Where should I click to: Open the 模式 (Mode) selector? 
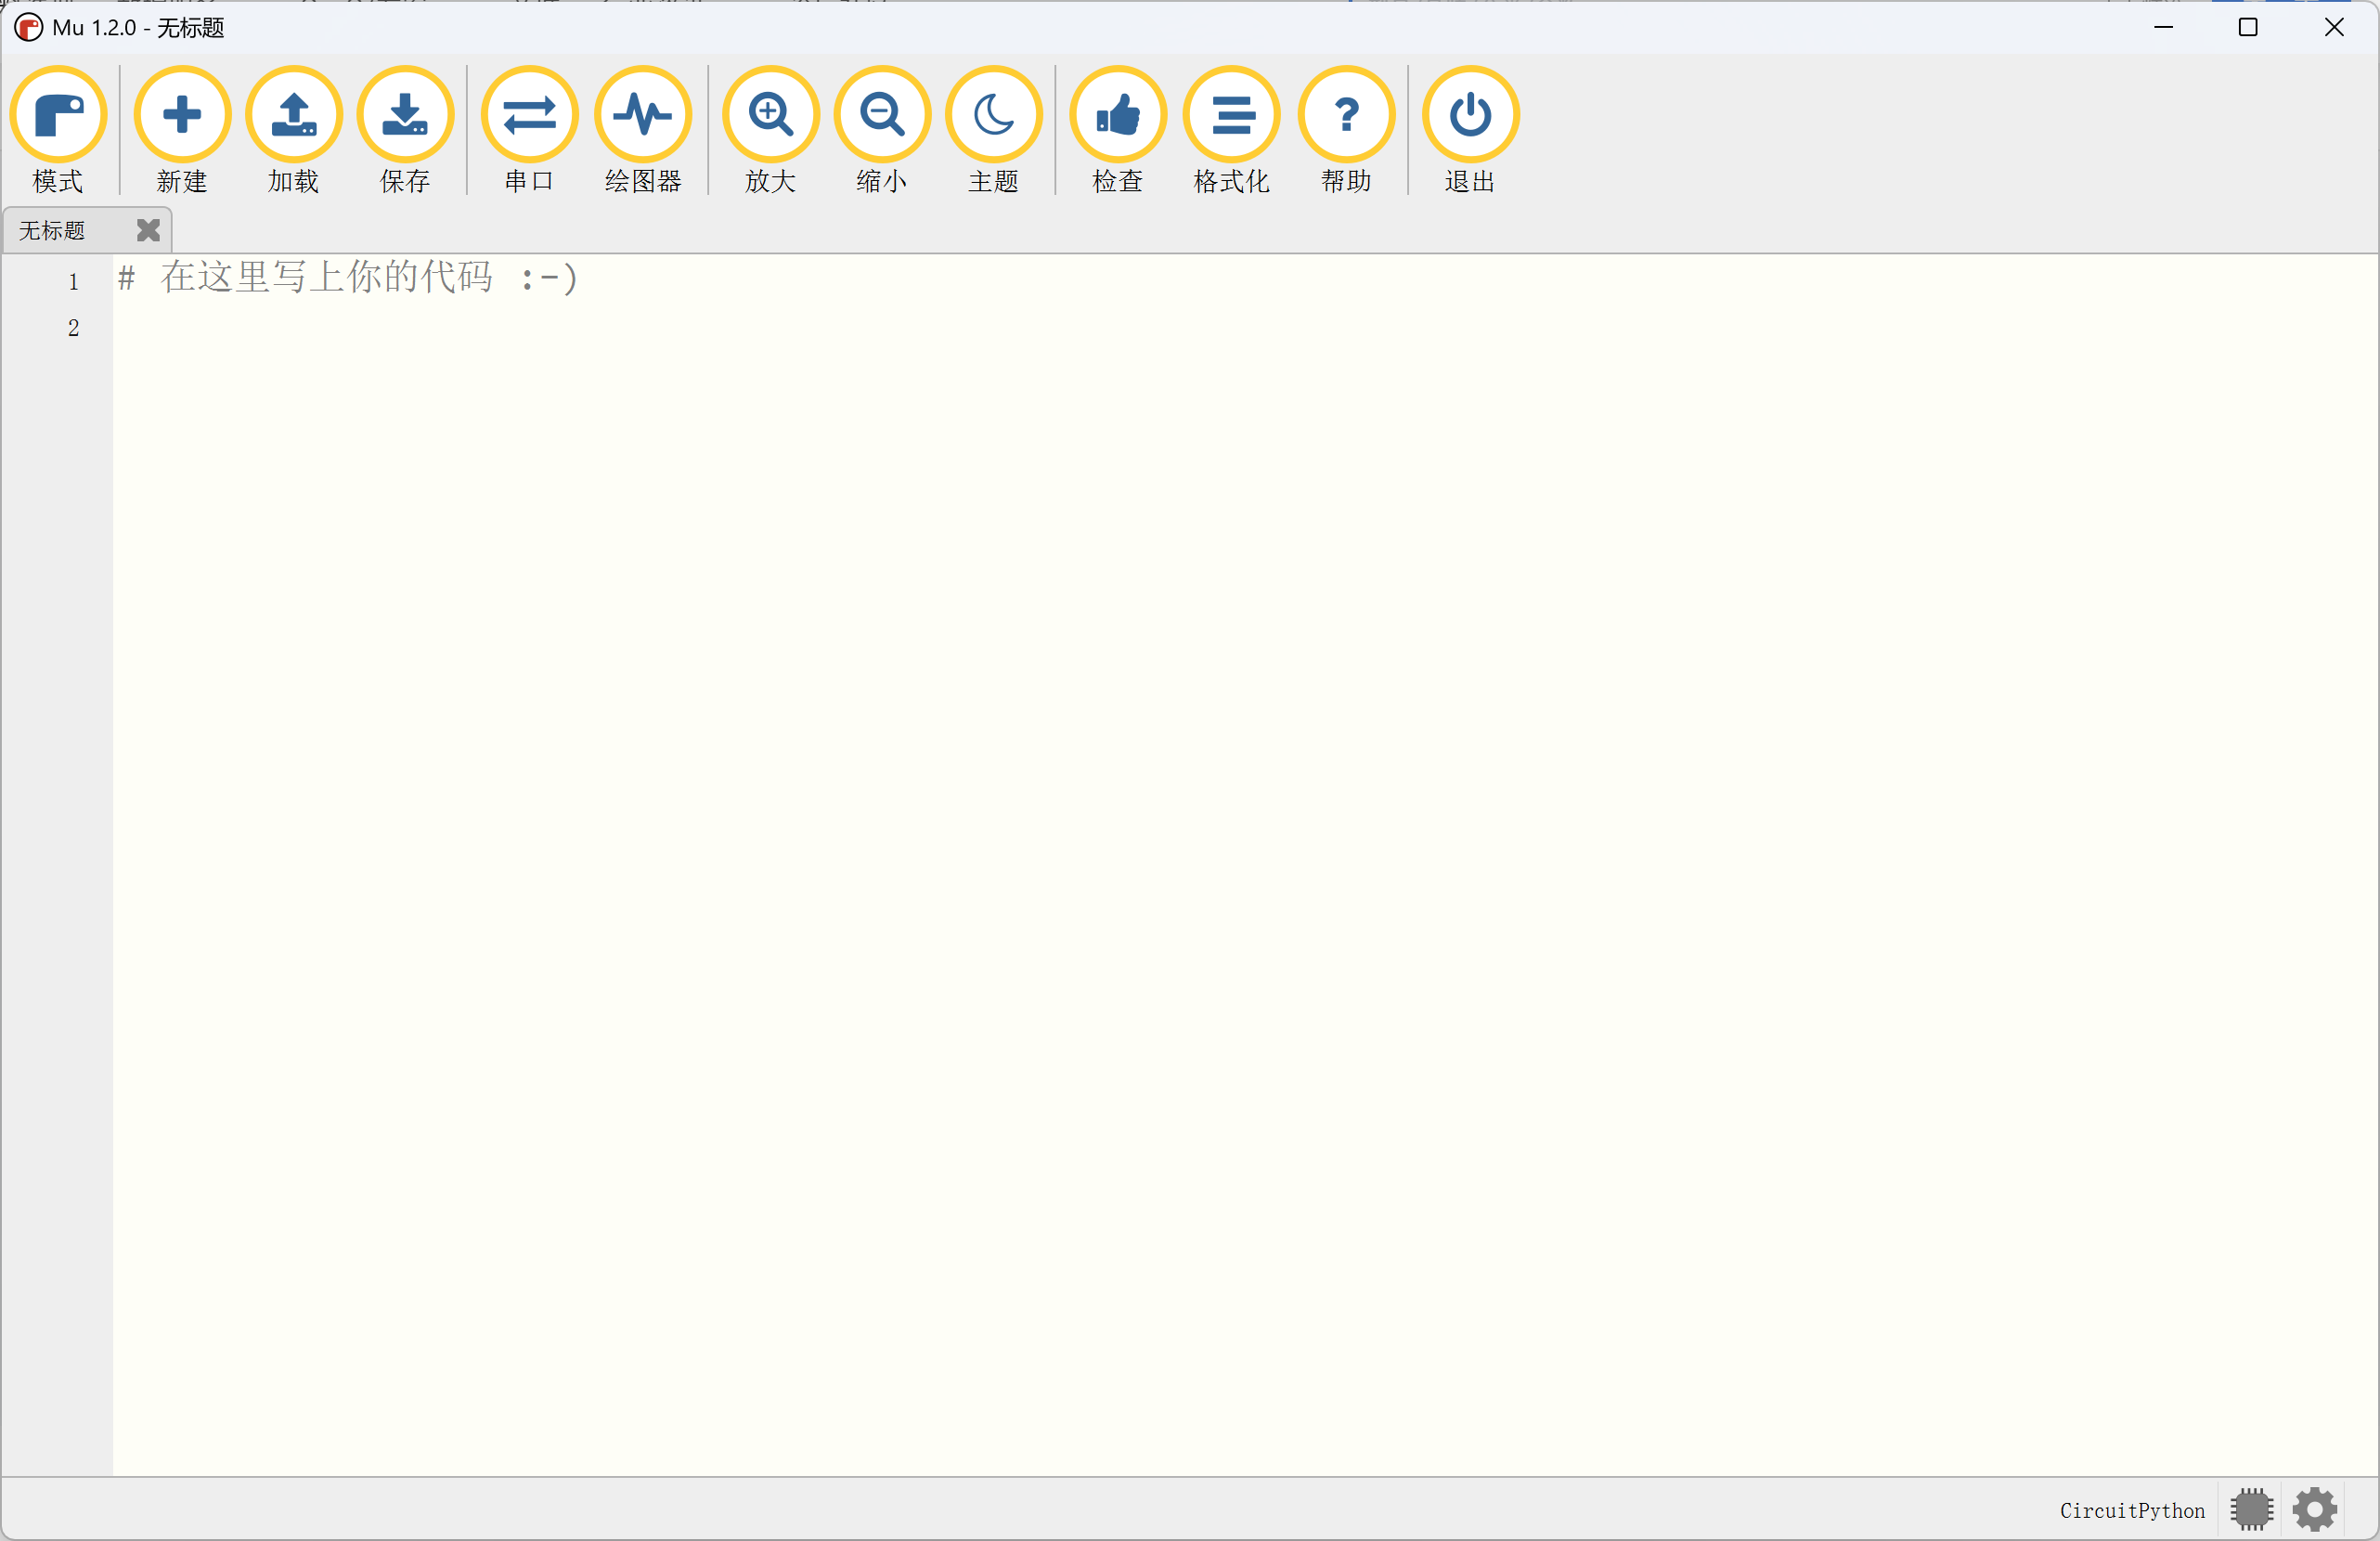58,115
